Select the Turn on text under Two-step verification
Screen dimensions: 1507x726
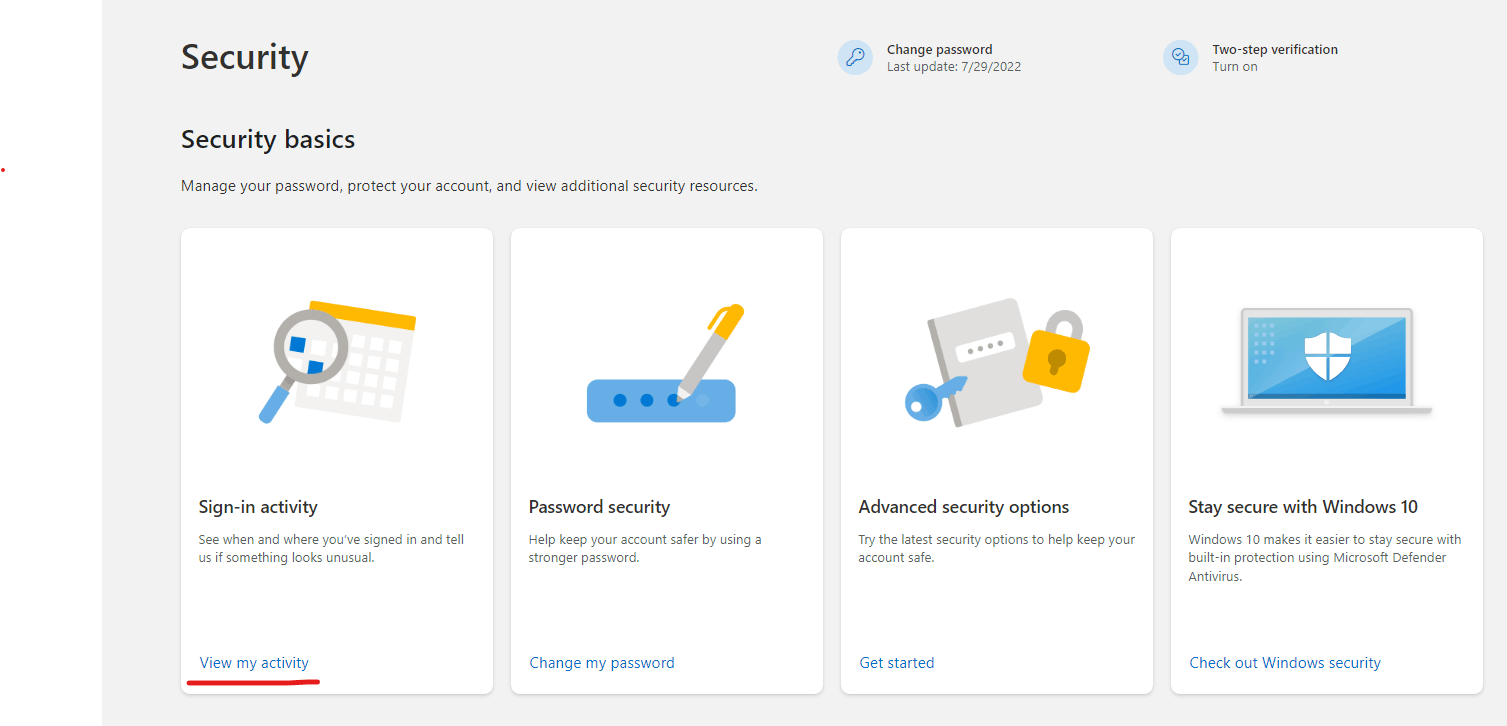point(1235,67)
